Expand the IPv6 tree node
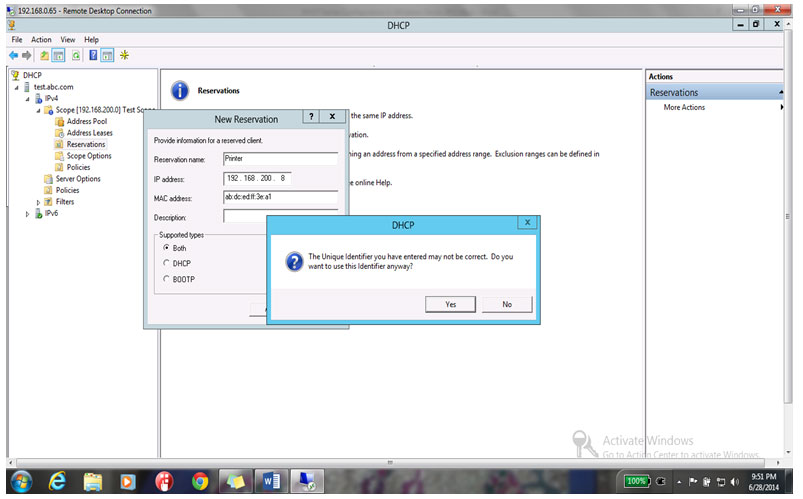 point(28,214)
